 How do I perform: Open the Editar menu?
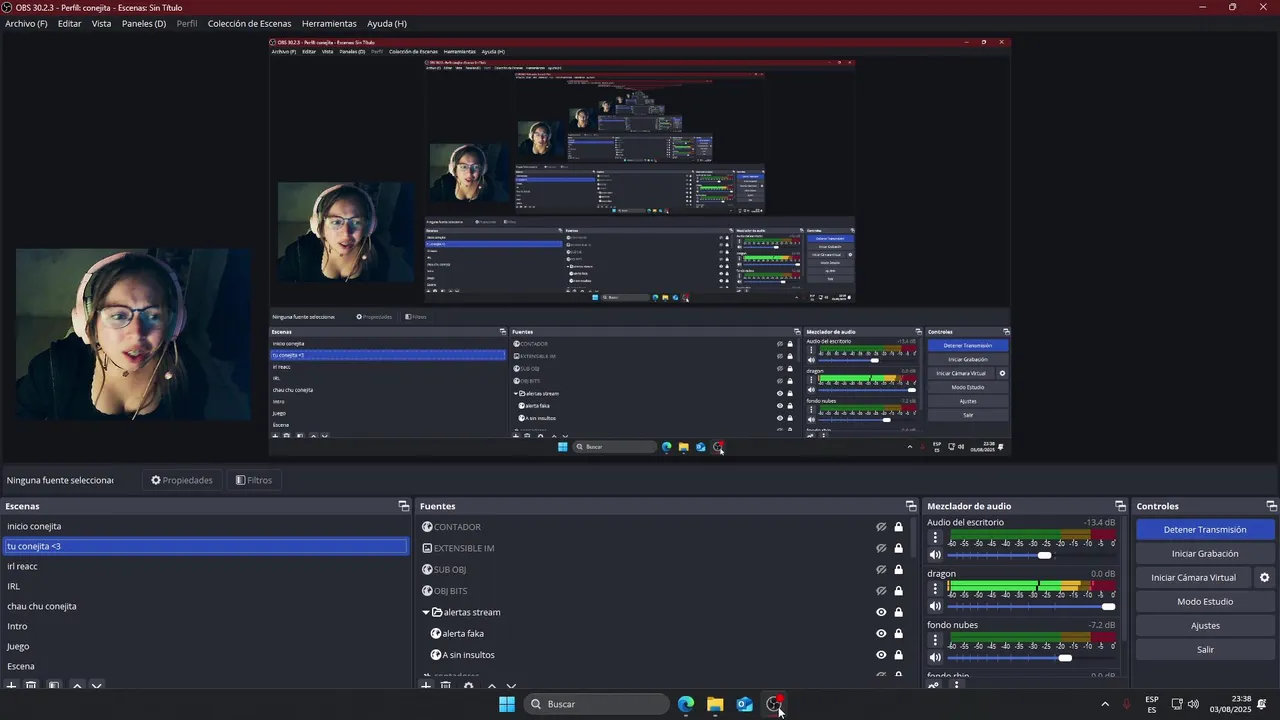coord(69,23)
